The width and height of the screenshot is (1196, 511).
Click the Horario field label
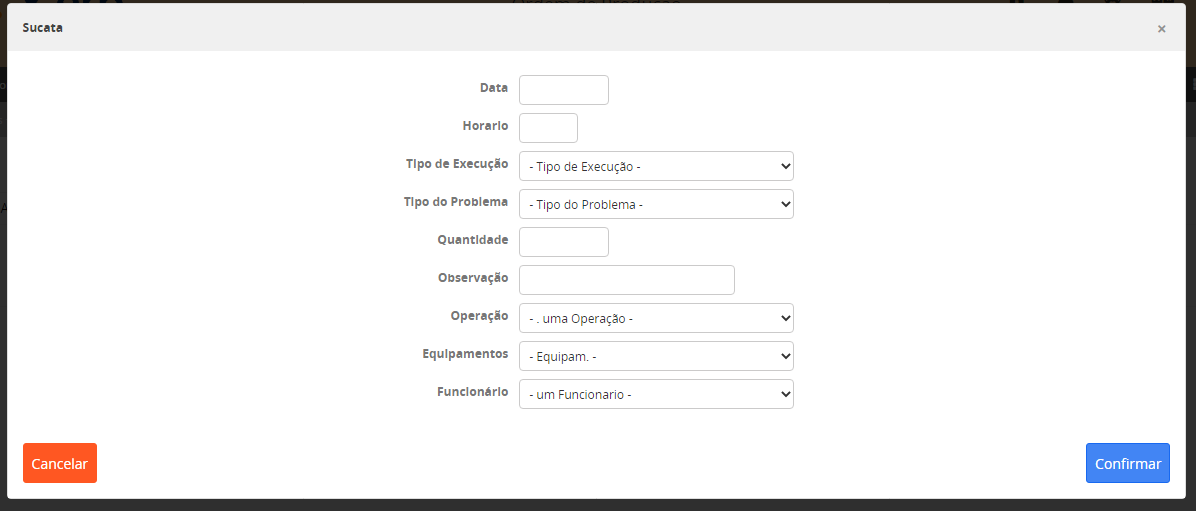click(485, 126)
